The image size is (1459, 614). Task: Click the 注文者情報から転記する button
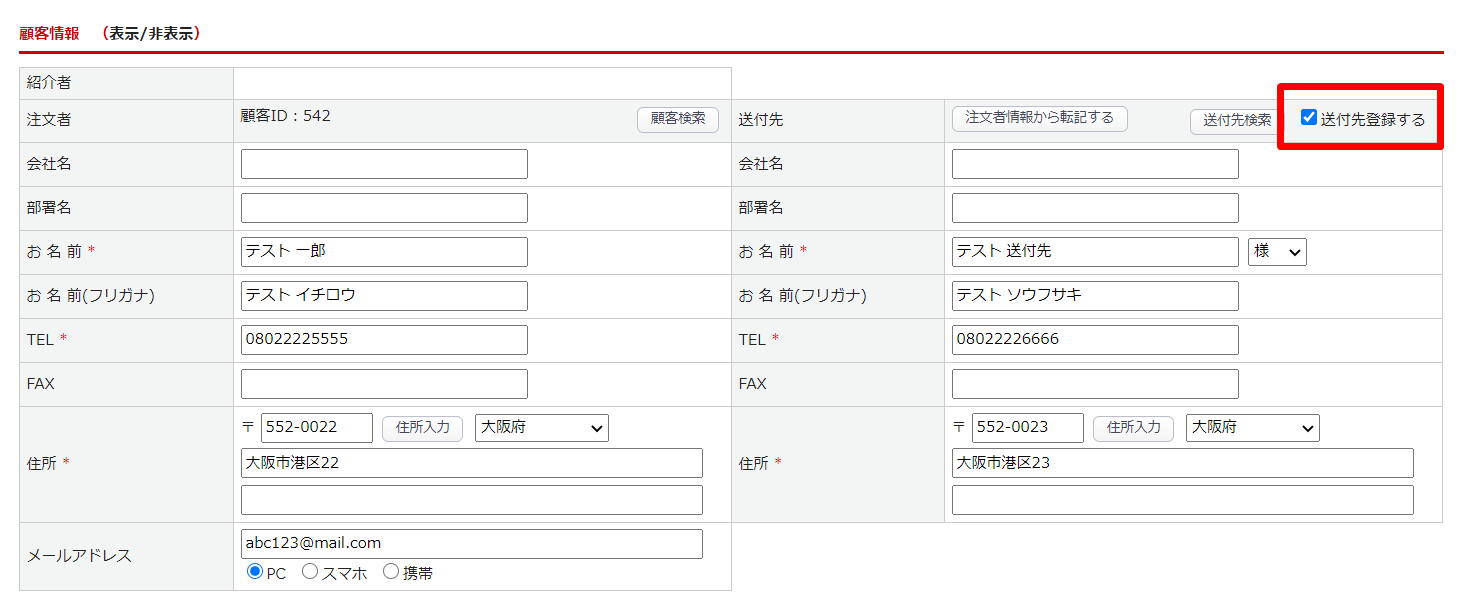tap(1039, 118)
